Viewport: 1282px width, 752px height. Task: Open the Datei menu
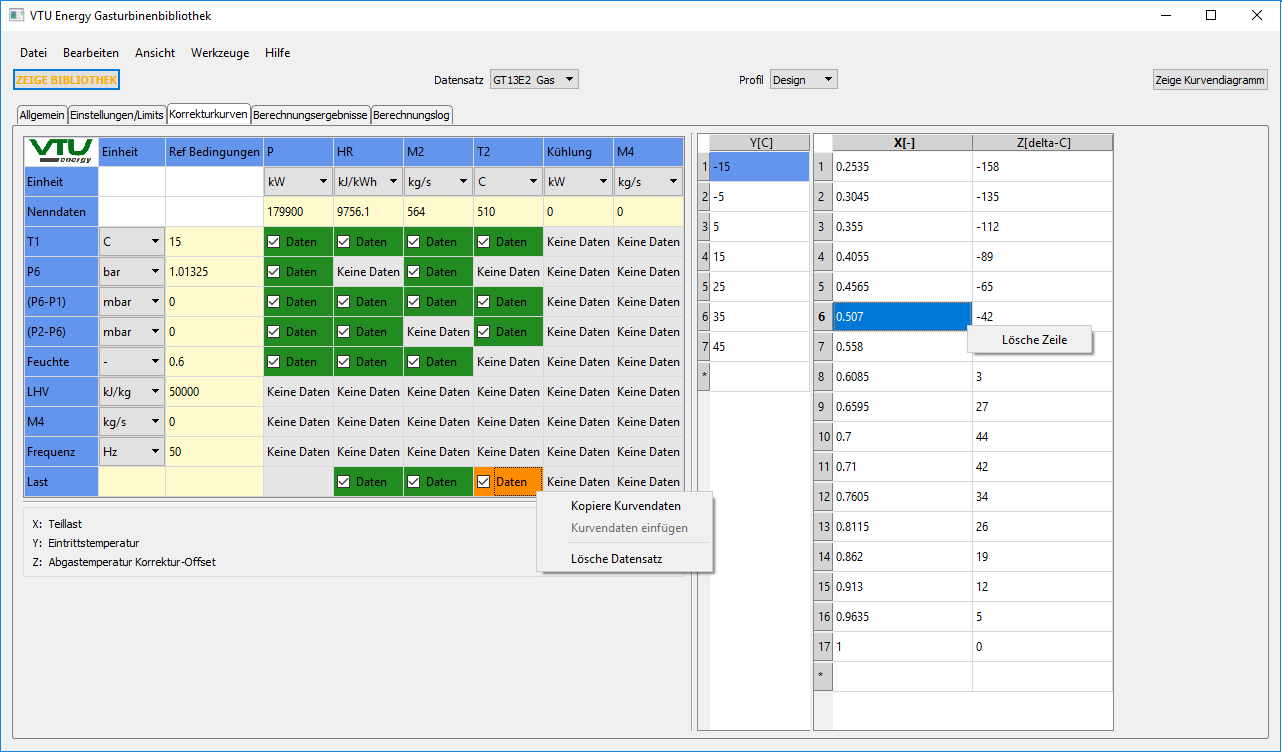[x=33, y=53]
